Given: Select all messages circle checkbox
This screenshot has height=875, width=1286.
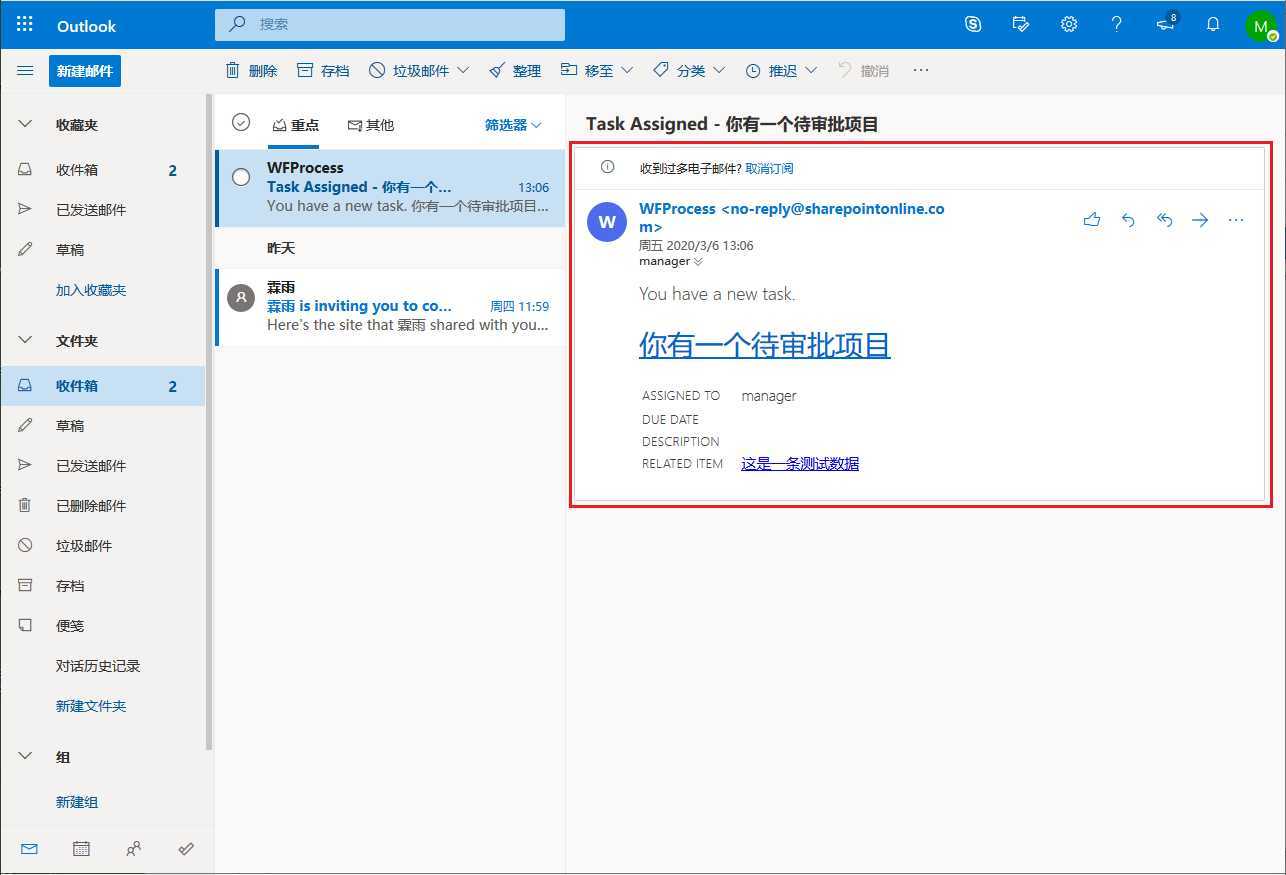Looking at the screenshot, I should click(240, 122).
